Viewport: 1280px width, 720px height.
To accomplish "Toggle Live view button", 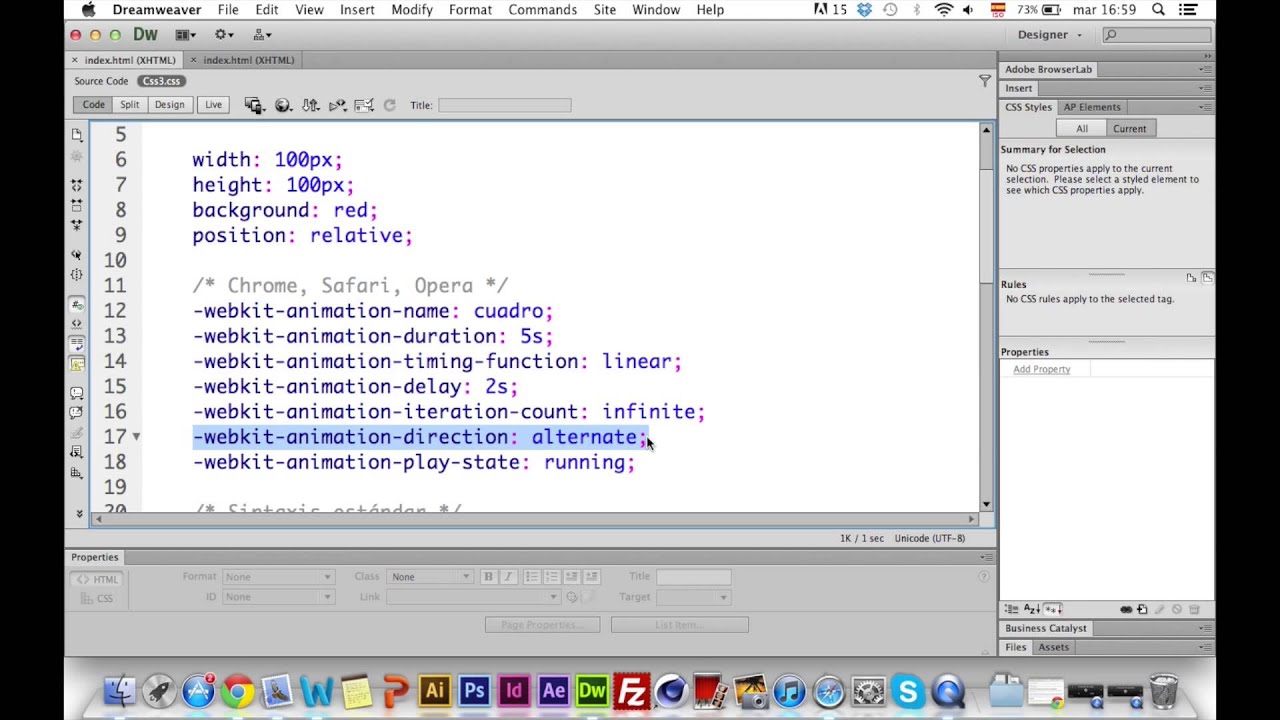I will click(x=213, y=105).
